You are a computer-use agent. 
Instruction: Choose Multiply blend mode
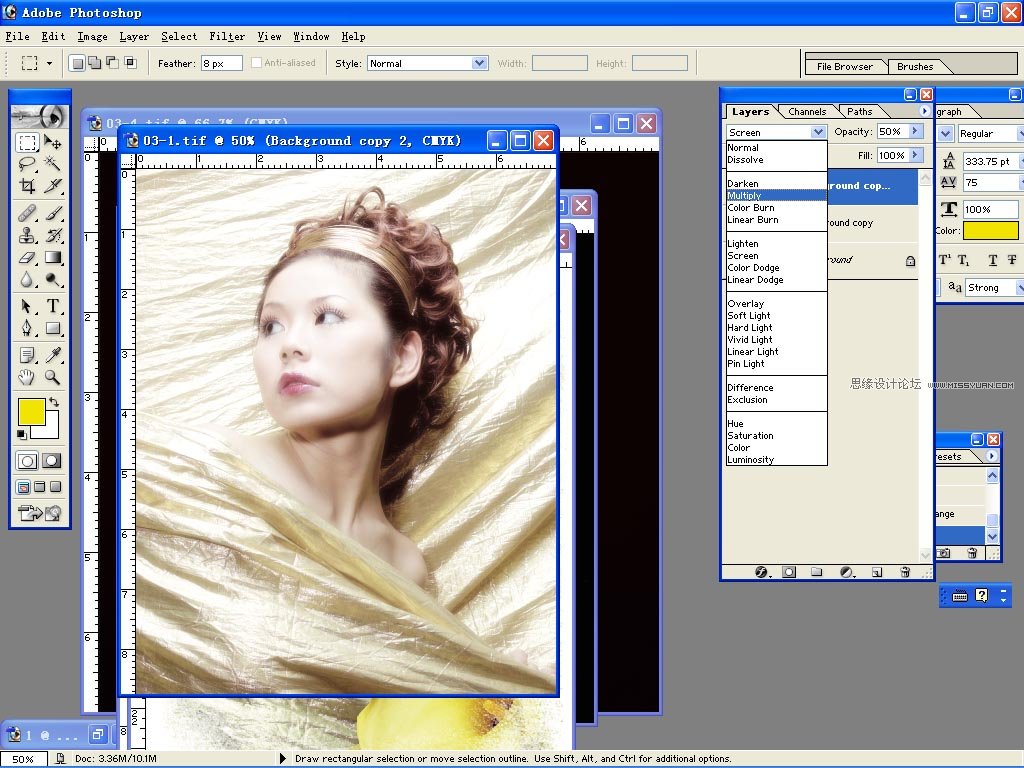click(x=776, y=195)
